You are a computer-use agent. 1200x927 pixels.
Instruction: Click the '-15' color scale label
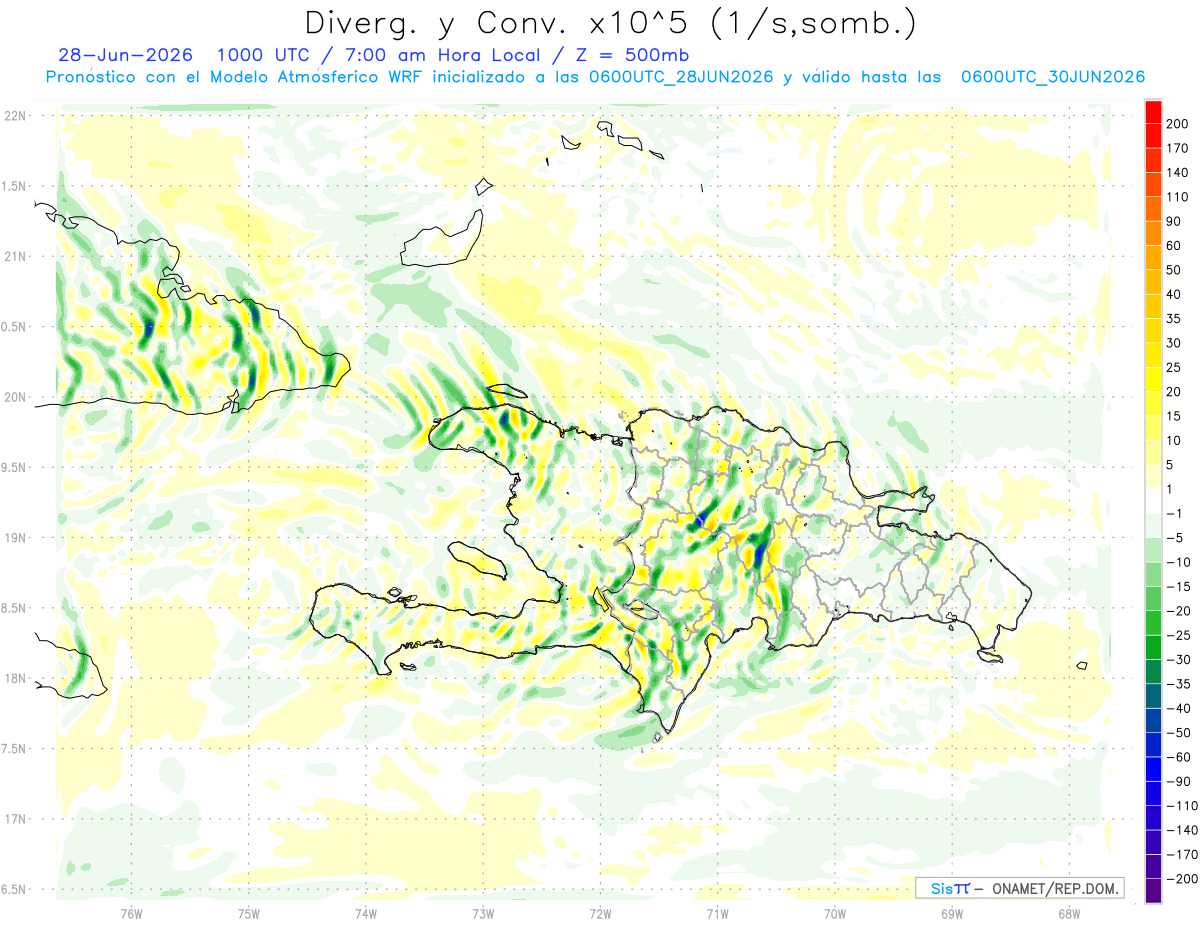pyautogui.click(x=1179, y=587)
